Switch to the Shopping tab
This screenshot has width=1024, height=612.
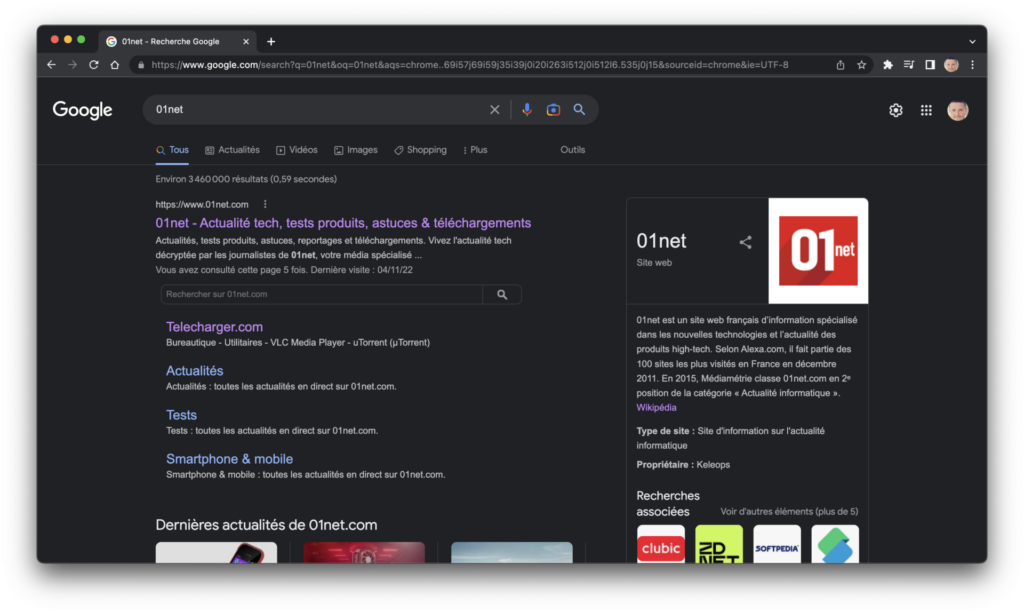(x=421, y=150)
